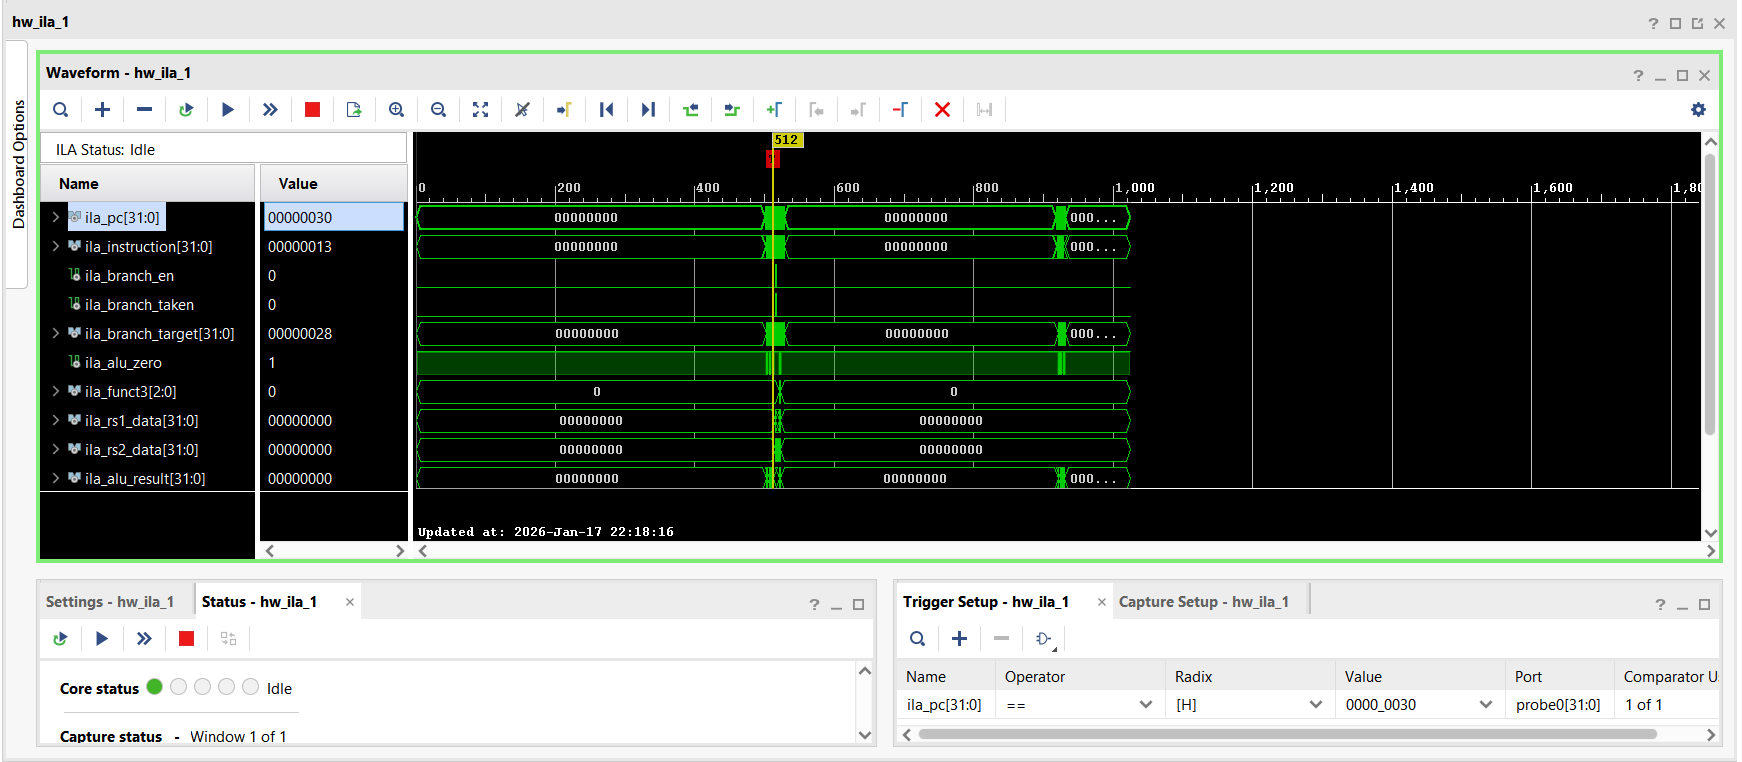1742x762 pixels.
Task: Click the Port column header in Trigger Setup
Action: (x=1559, y=677)
